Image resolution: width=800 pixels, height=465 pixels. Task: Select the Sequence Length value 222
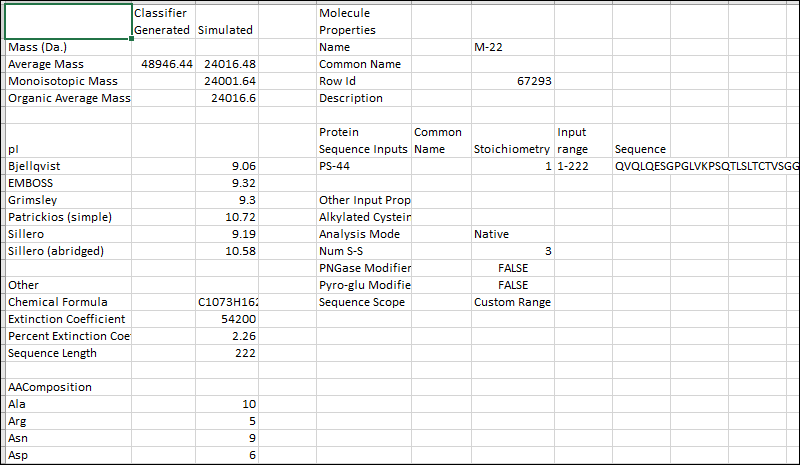pos(226,353)
